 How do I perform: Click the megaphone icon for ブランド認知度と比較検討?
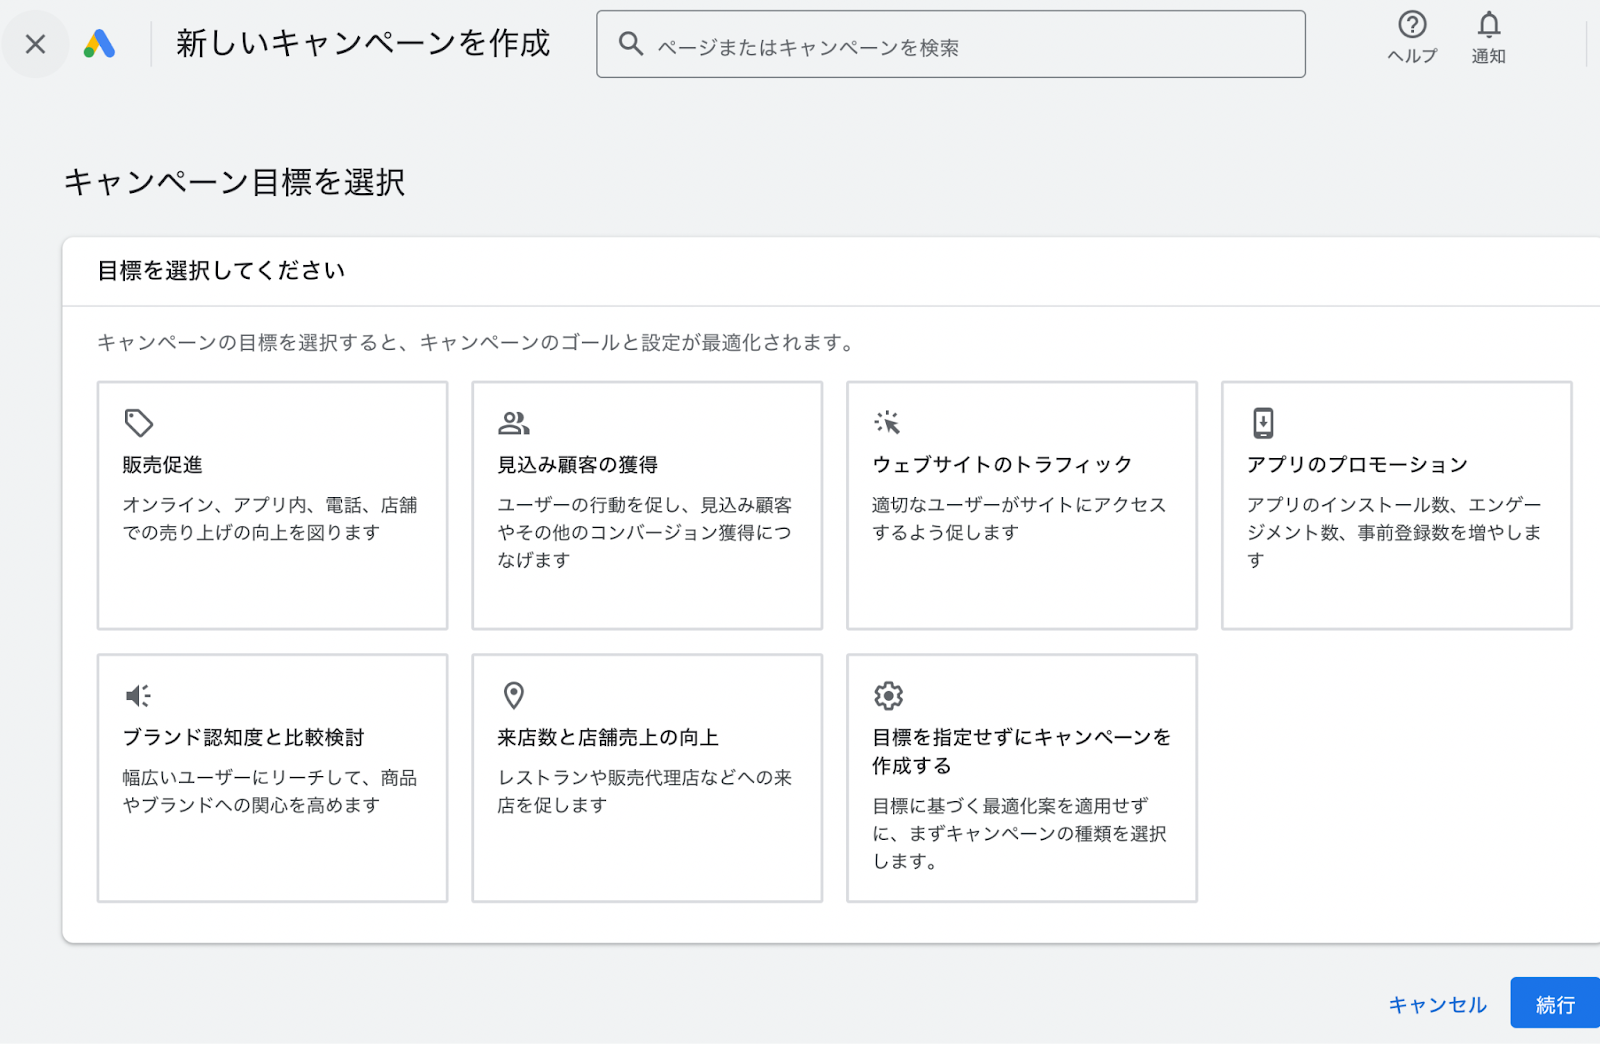138,695
